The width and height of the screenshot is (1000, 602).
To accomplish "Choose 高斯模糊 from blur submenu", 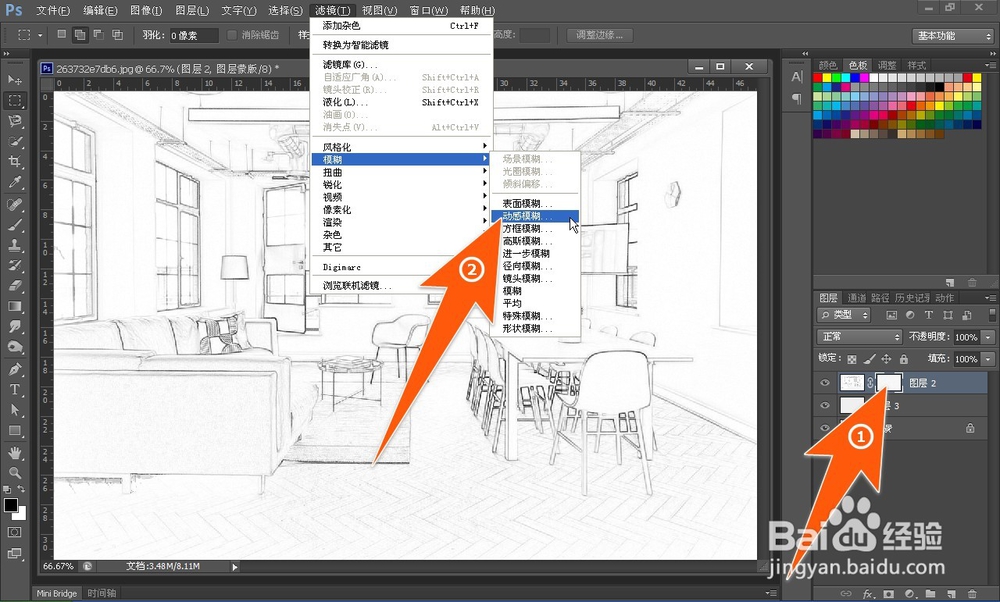I will click(535, 240).
